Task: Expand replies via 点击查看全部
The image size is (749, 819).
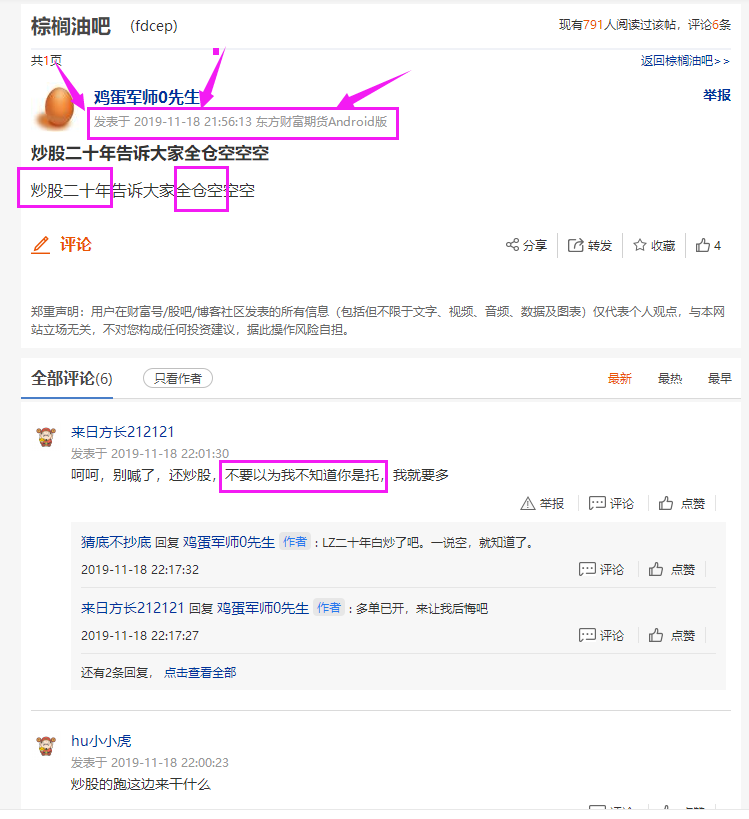Action: [x=200, y=672]
